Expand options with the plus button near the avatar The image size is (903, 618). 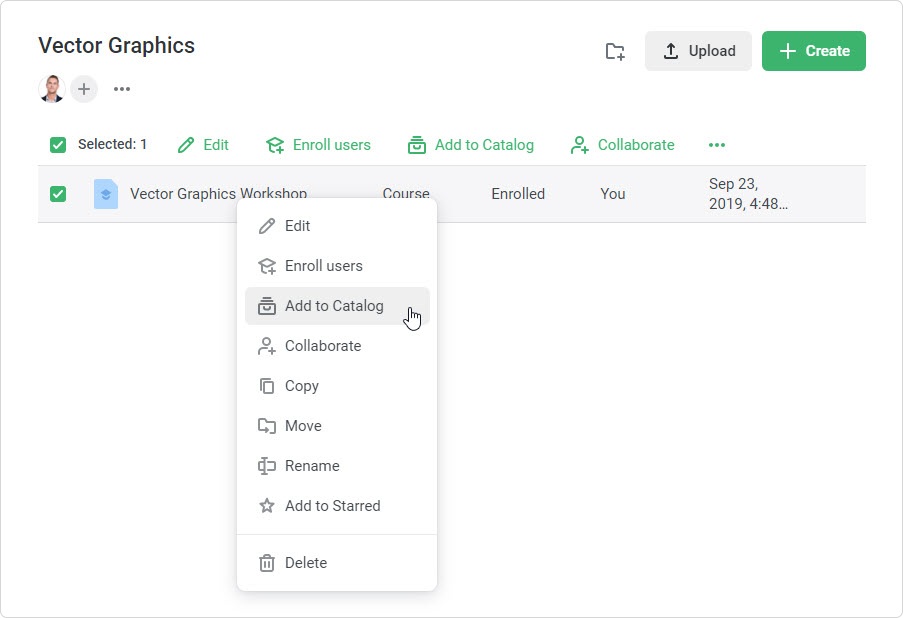coord(84,89)
